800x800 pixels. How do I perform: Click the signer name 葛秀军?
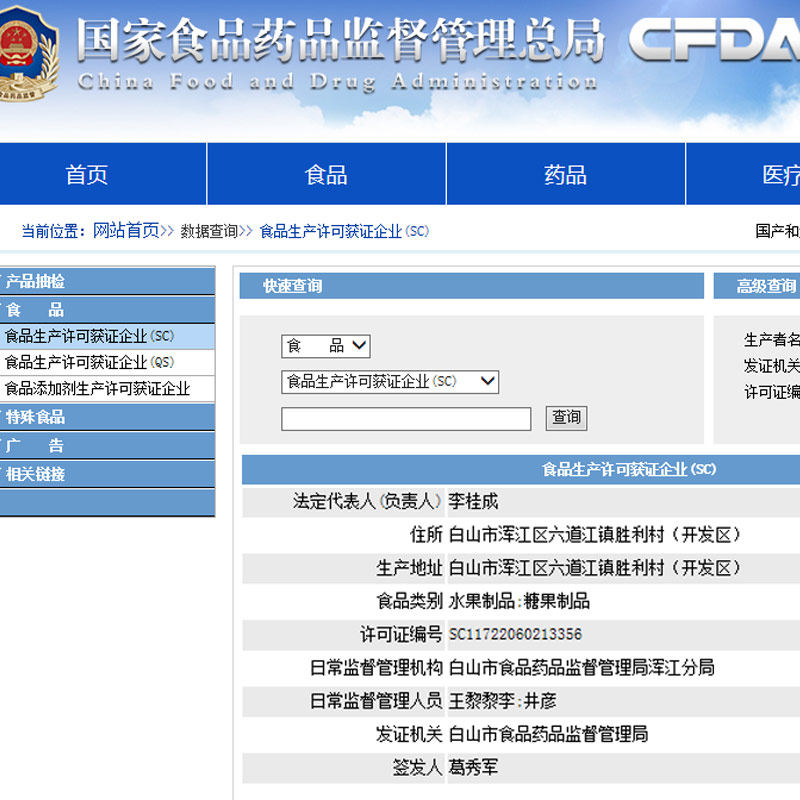point(473,767)
